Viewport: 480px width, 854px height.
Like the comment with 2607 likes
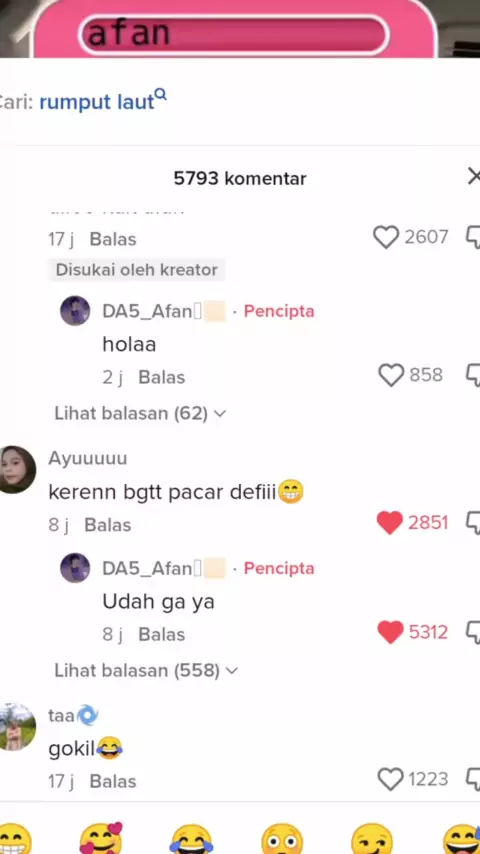386,237
